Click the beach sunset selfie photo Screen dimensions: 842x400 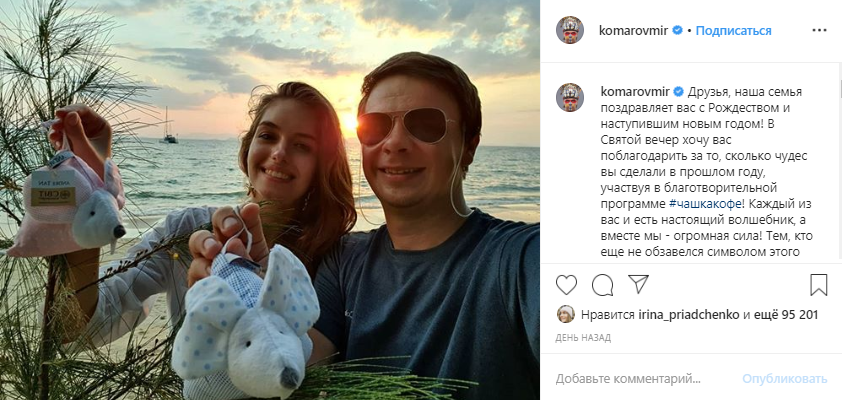270,200
